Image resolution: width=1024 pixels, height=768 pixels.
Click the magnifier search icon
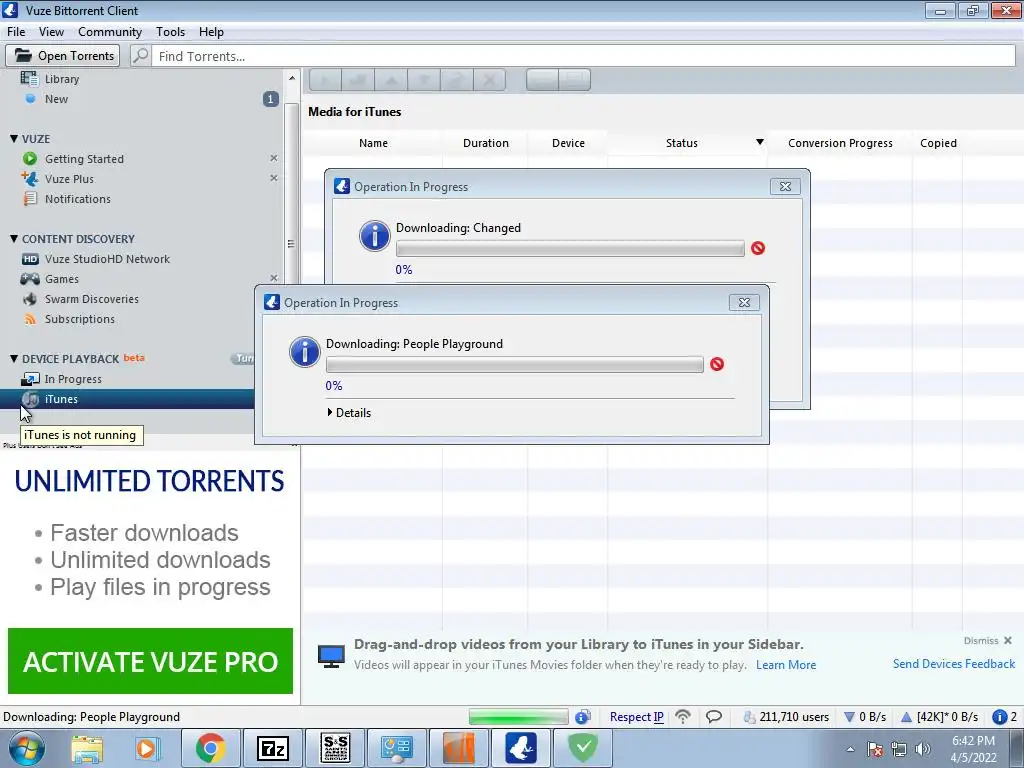pyautogui.click(x=140, y=56)
